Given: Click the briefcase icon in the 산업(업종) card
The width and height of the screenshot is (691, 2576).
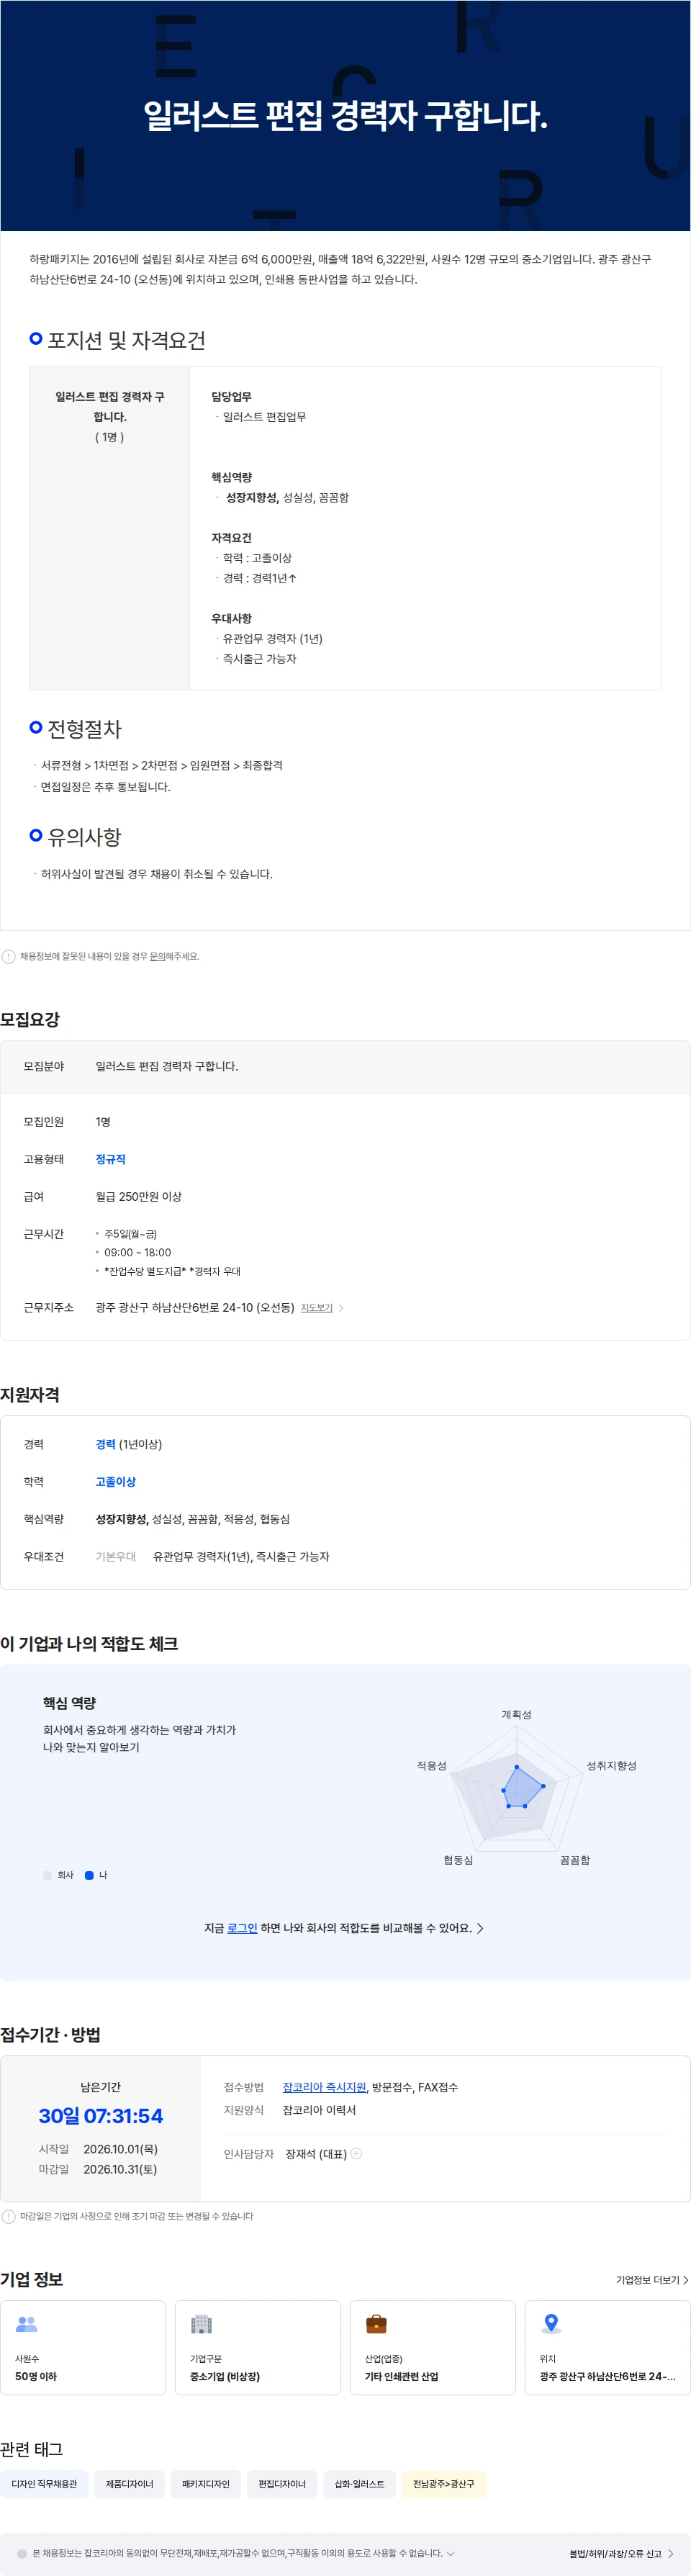Looking at the screenshot, I should click(x=376, y=2323).
